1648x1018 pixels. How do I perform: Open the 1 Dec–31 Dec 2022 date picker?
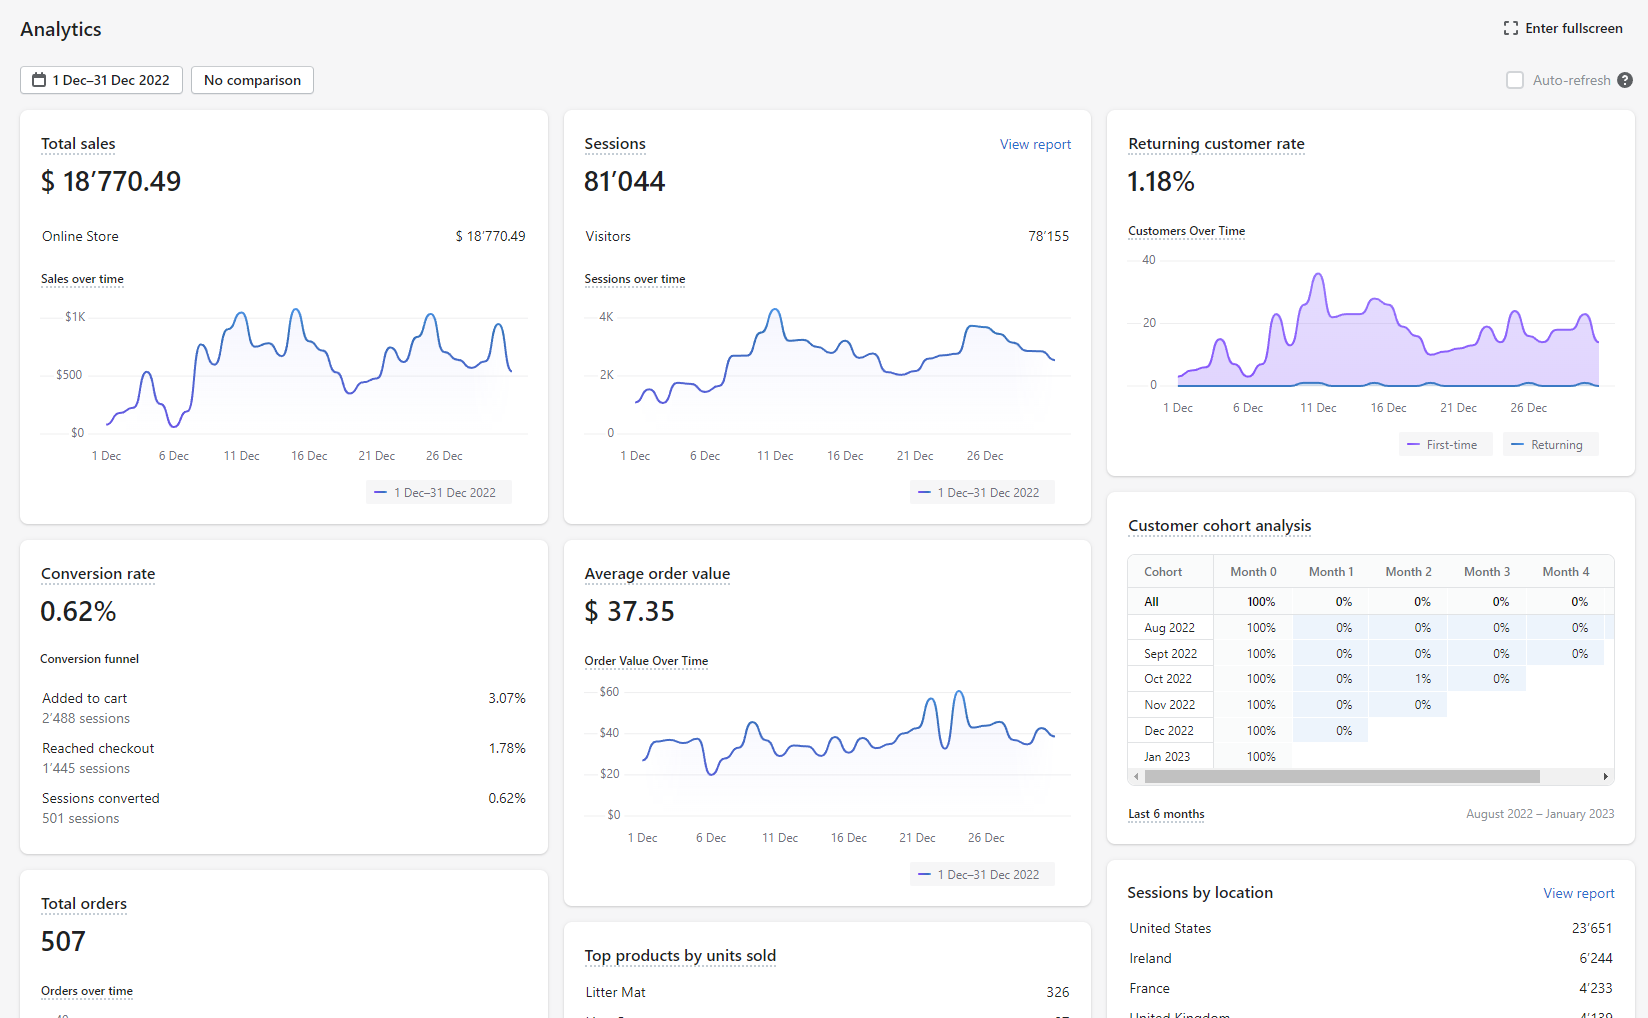(101, 80)
